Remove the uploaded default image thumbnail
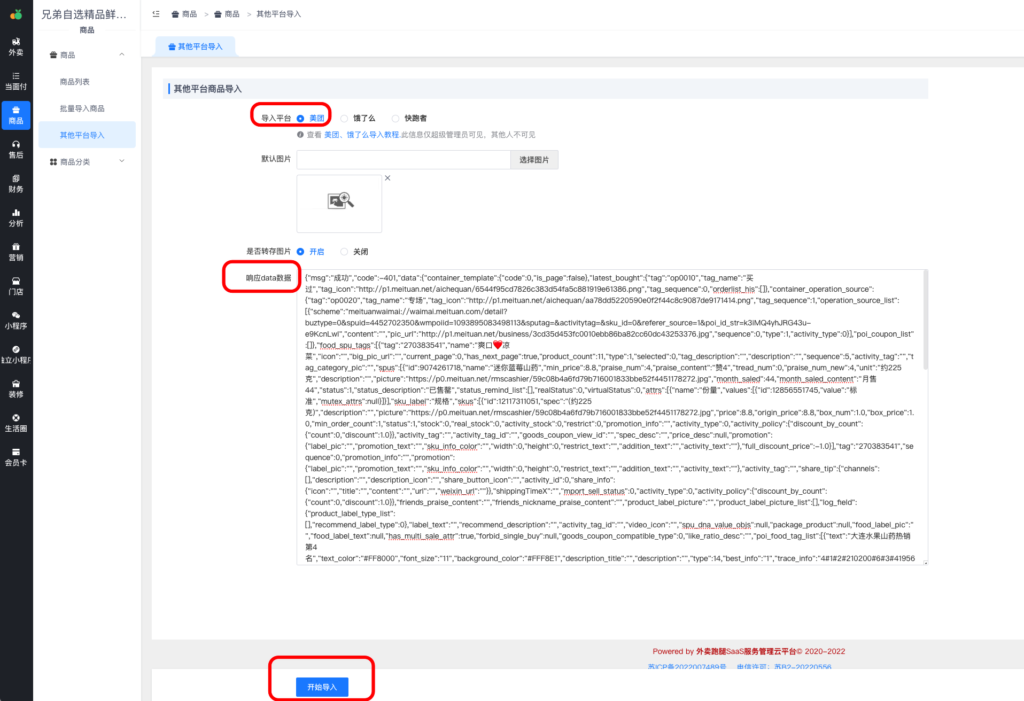The image size is (1024, 701). pos(386,177)
